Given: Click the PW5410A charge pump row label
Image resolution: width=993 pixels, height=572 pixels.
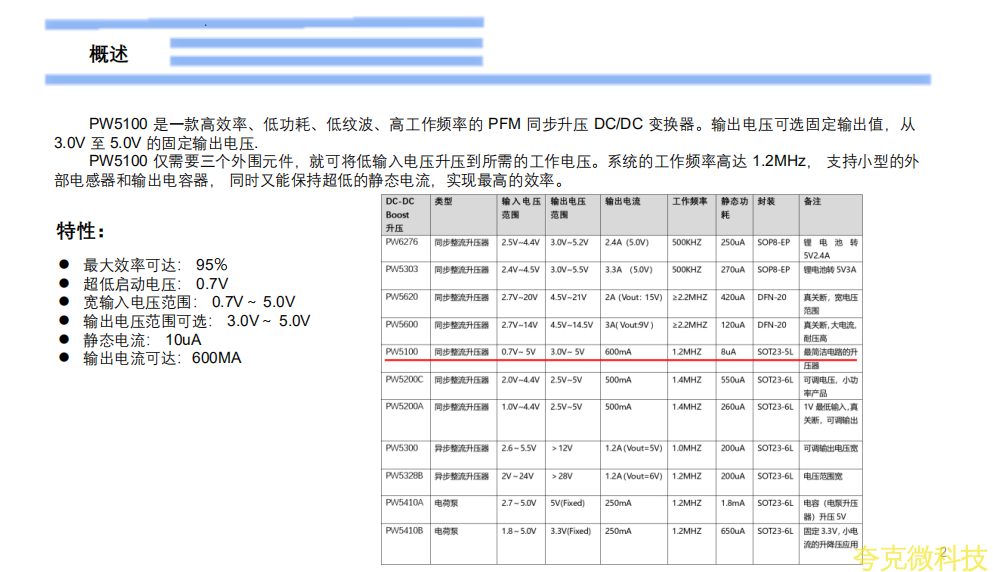Looking at the screenshot, I should (x=405, y=502).
